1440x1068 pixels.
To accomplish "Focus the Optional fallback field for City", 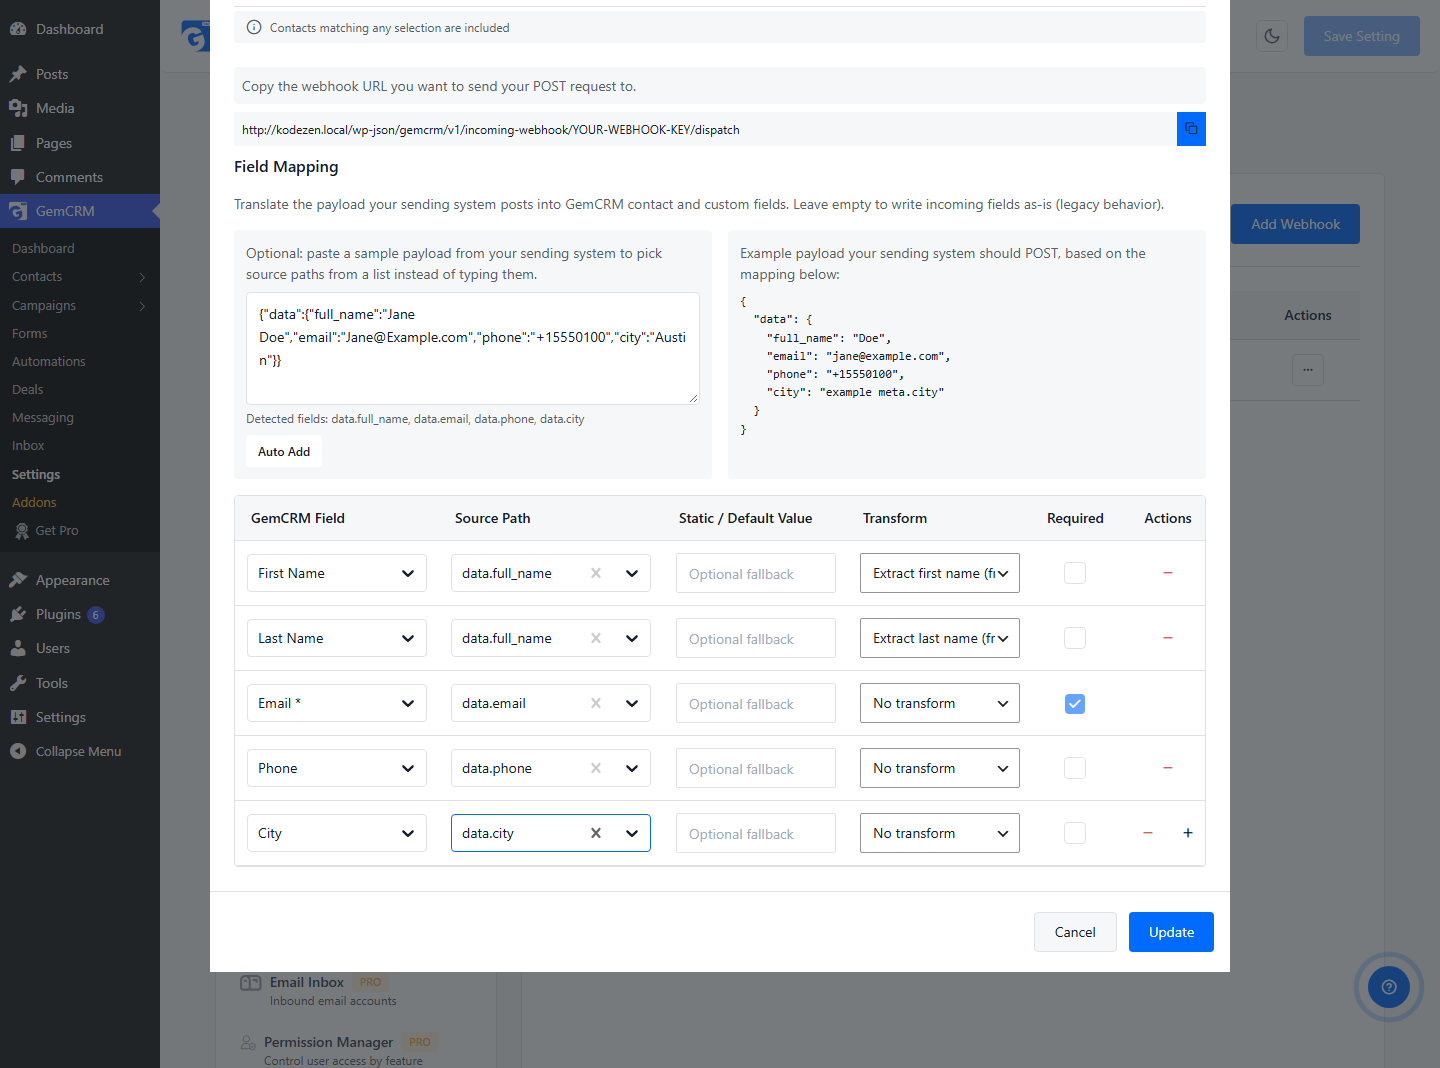I will pyautogui.click(x=756, y=833).
